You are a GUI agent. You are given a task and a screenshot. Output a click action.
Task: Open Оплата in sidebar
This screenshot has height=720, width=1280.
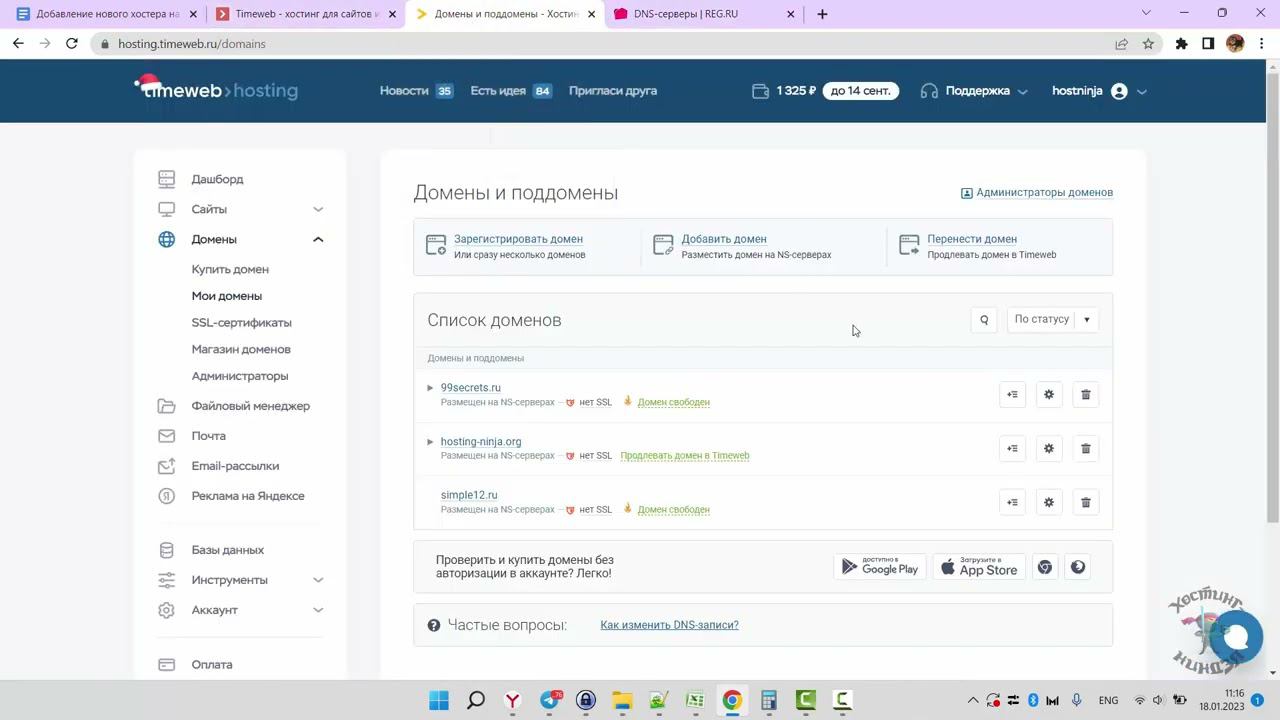pyautogui.click(x=212, y=665)
